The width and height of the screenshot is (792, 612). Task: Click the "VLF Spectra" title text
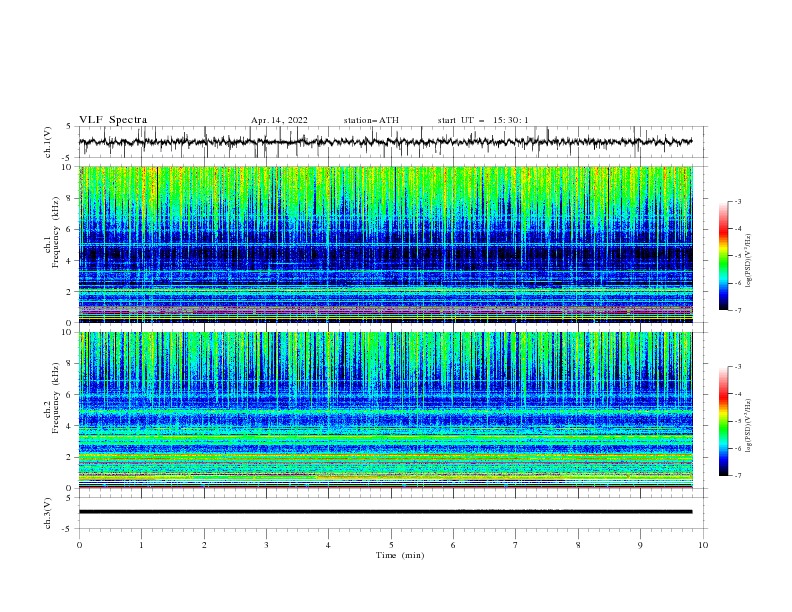113,120
